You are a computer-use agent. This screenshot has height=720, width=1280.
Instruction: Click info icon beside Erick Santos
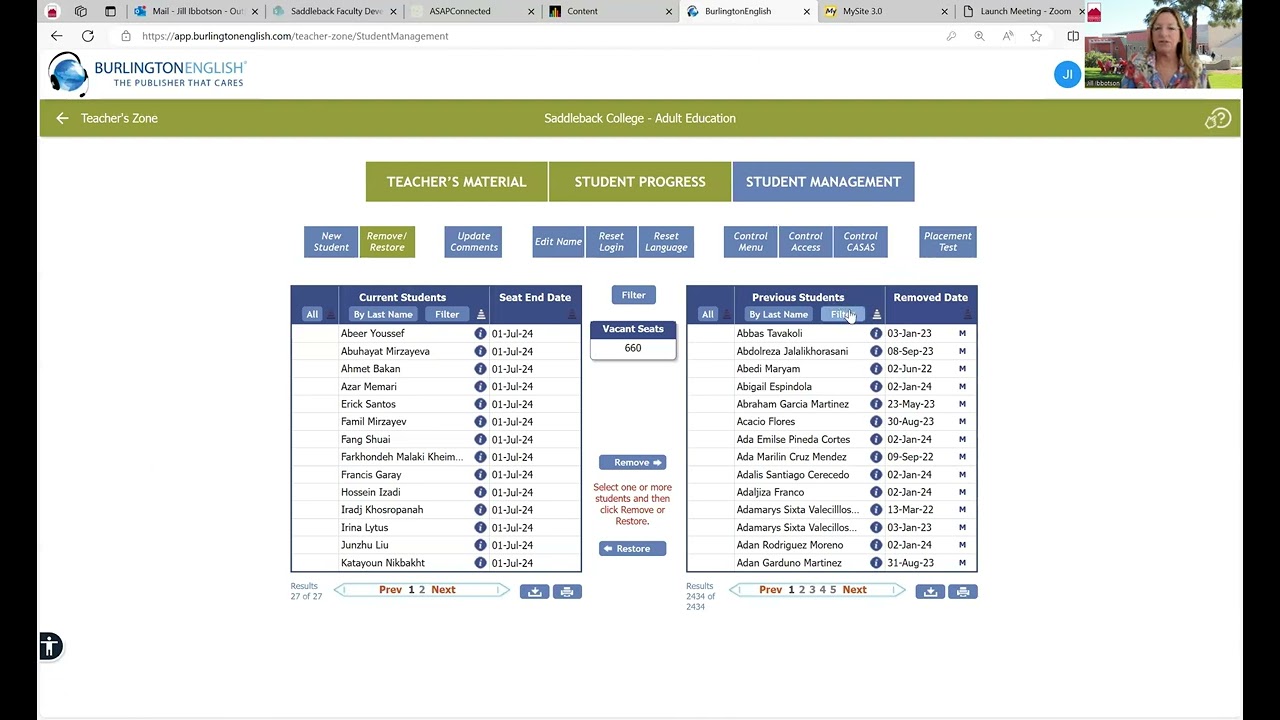[x=480, y=404]
